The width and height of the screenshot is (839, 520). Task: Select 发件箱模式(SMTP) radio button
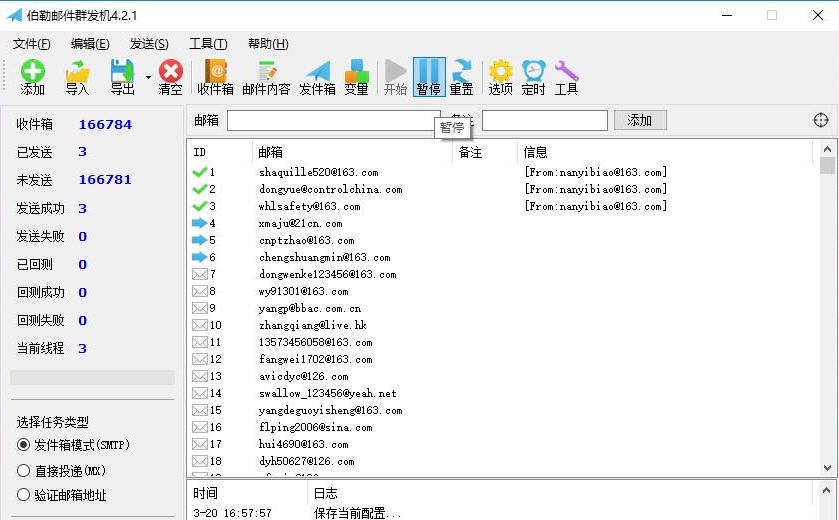point(23,445)
